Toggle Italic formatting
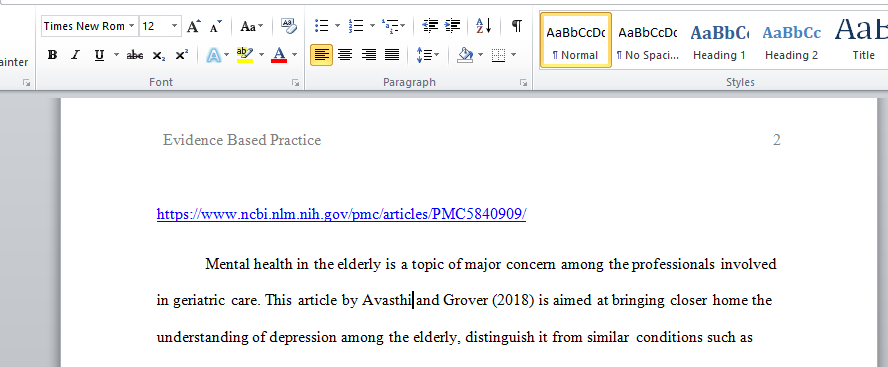This screenshot has width=888, height=367. click(75, 55)
